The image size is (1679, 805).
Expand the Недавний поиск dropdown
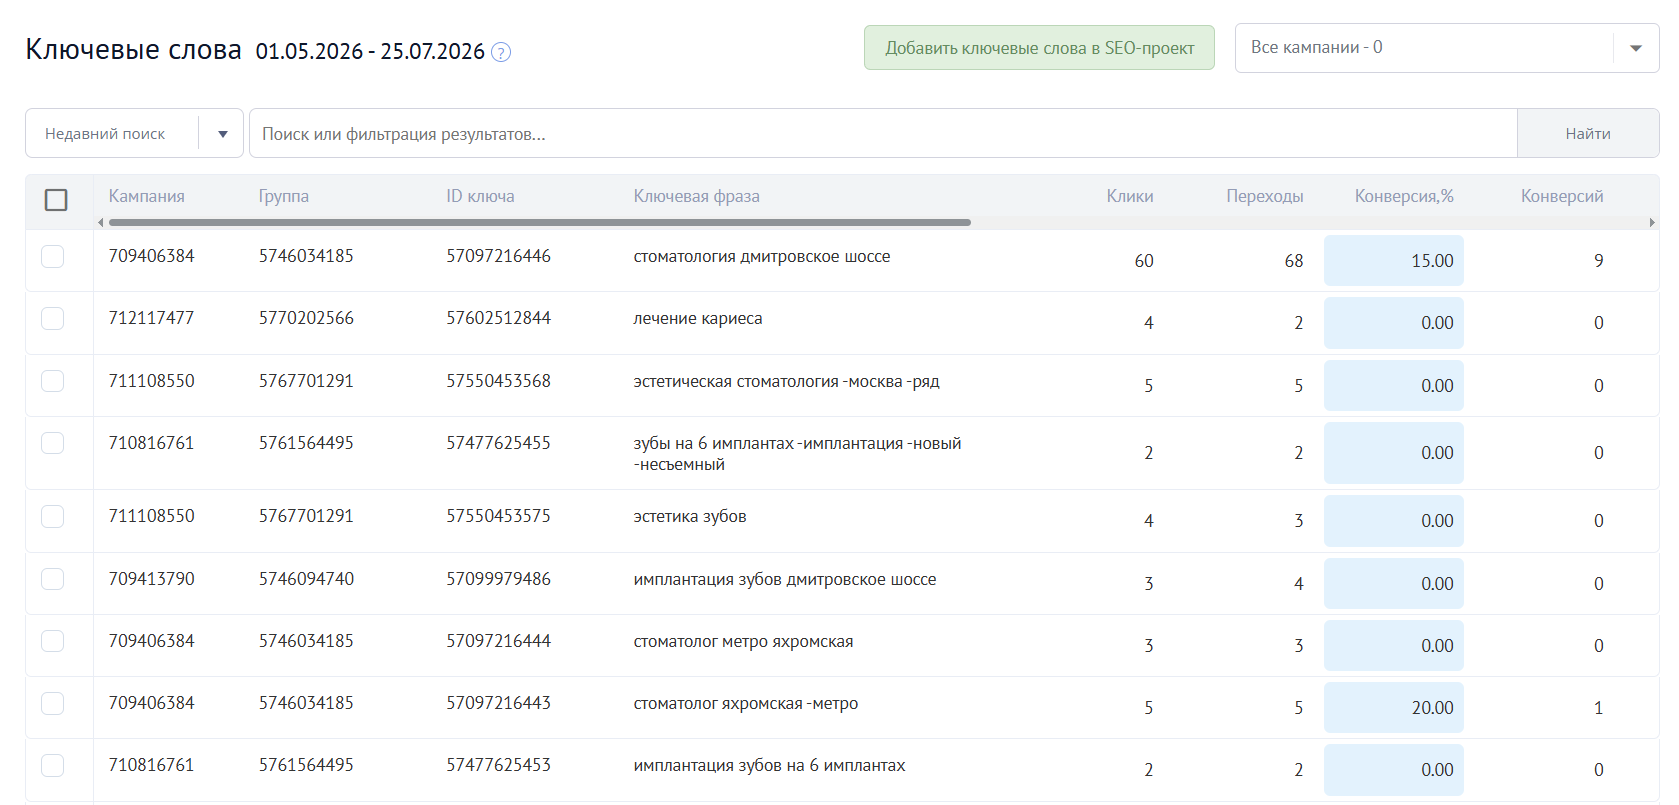tap(134, 133)
